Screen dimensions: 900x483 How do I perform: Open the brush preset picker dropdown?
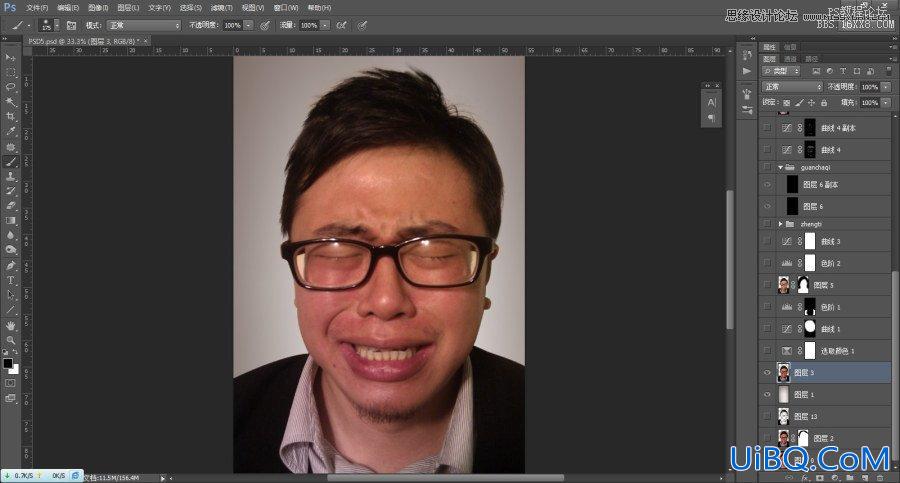pyautogui.click(x=56, y=25)
